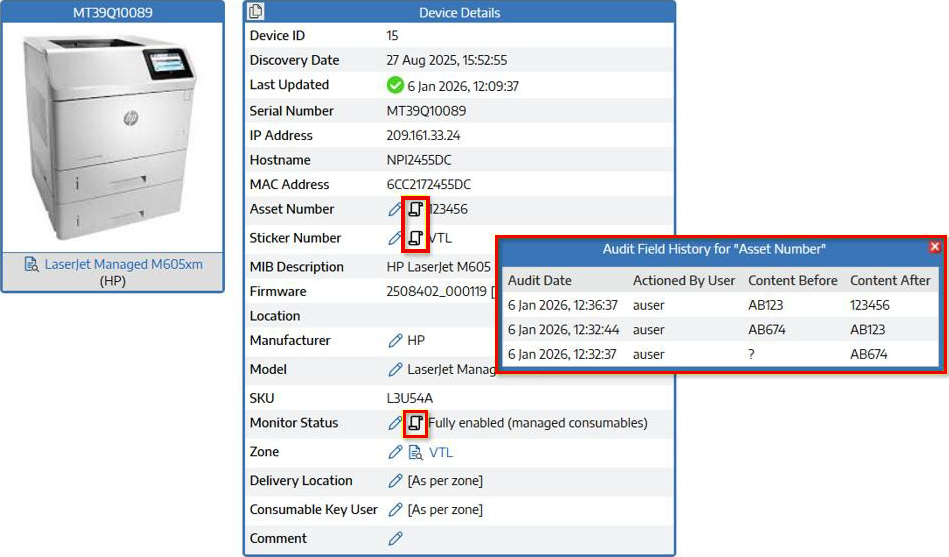Click the zone details icon beside VTL link

[416, 452]
